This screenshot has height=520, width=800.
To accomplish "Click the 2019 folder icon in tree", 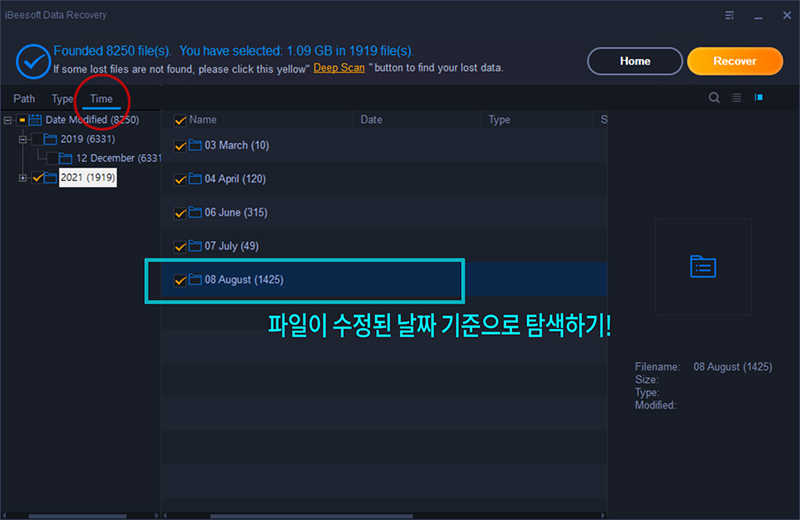I will (x=50, y=139).
